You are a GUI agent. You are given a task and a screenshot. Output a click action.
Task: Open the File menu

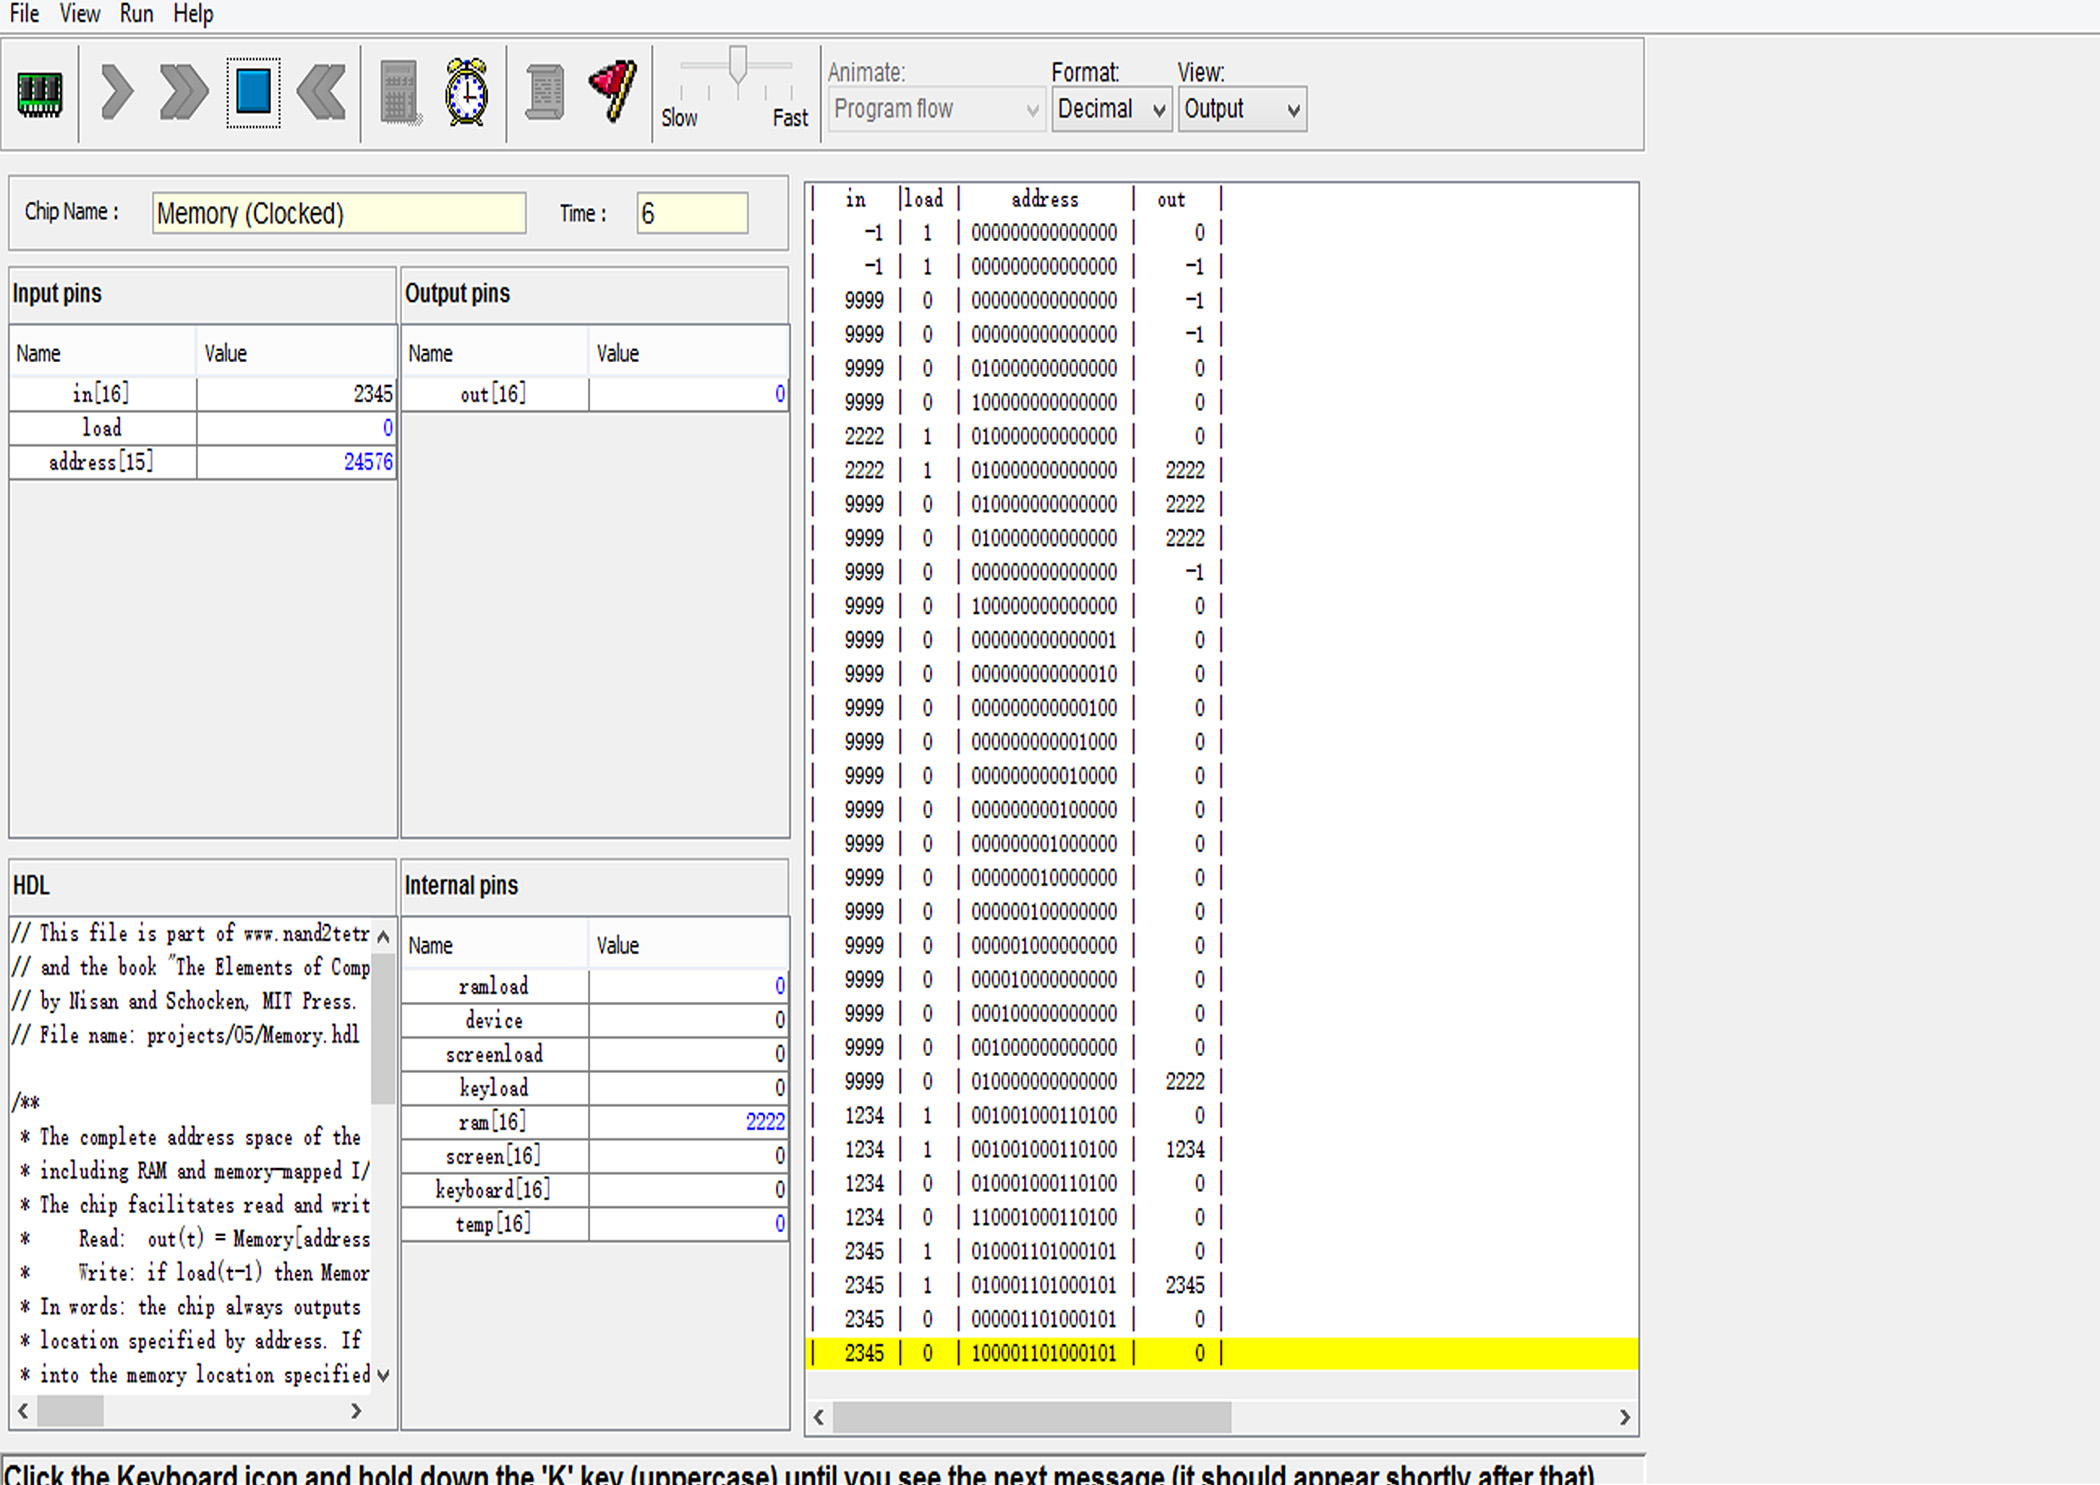pos(24,14)
